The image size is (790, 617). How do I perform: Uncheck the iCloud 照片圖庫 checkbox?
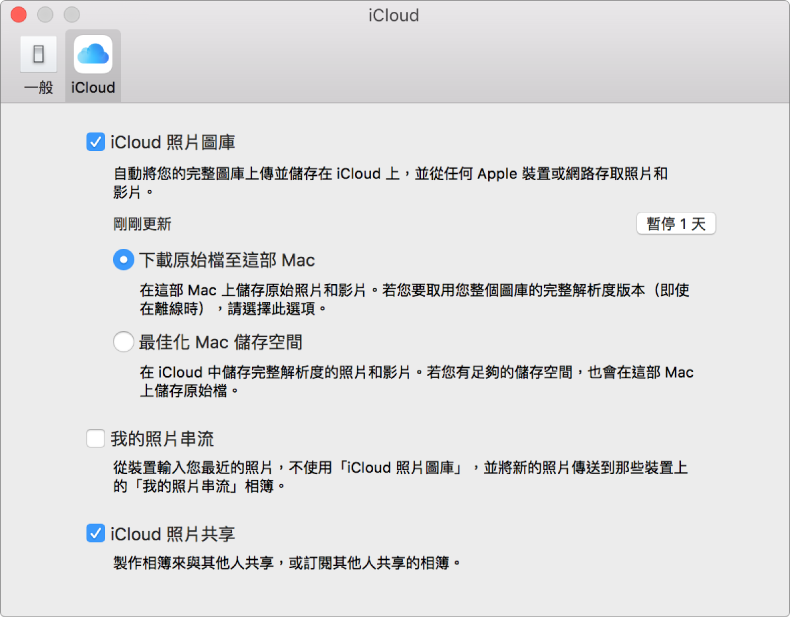click(96, 142)
